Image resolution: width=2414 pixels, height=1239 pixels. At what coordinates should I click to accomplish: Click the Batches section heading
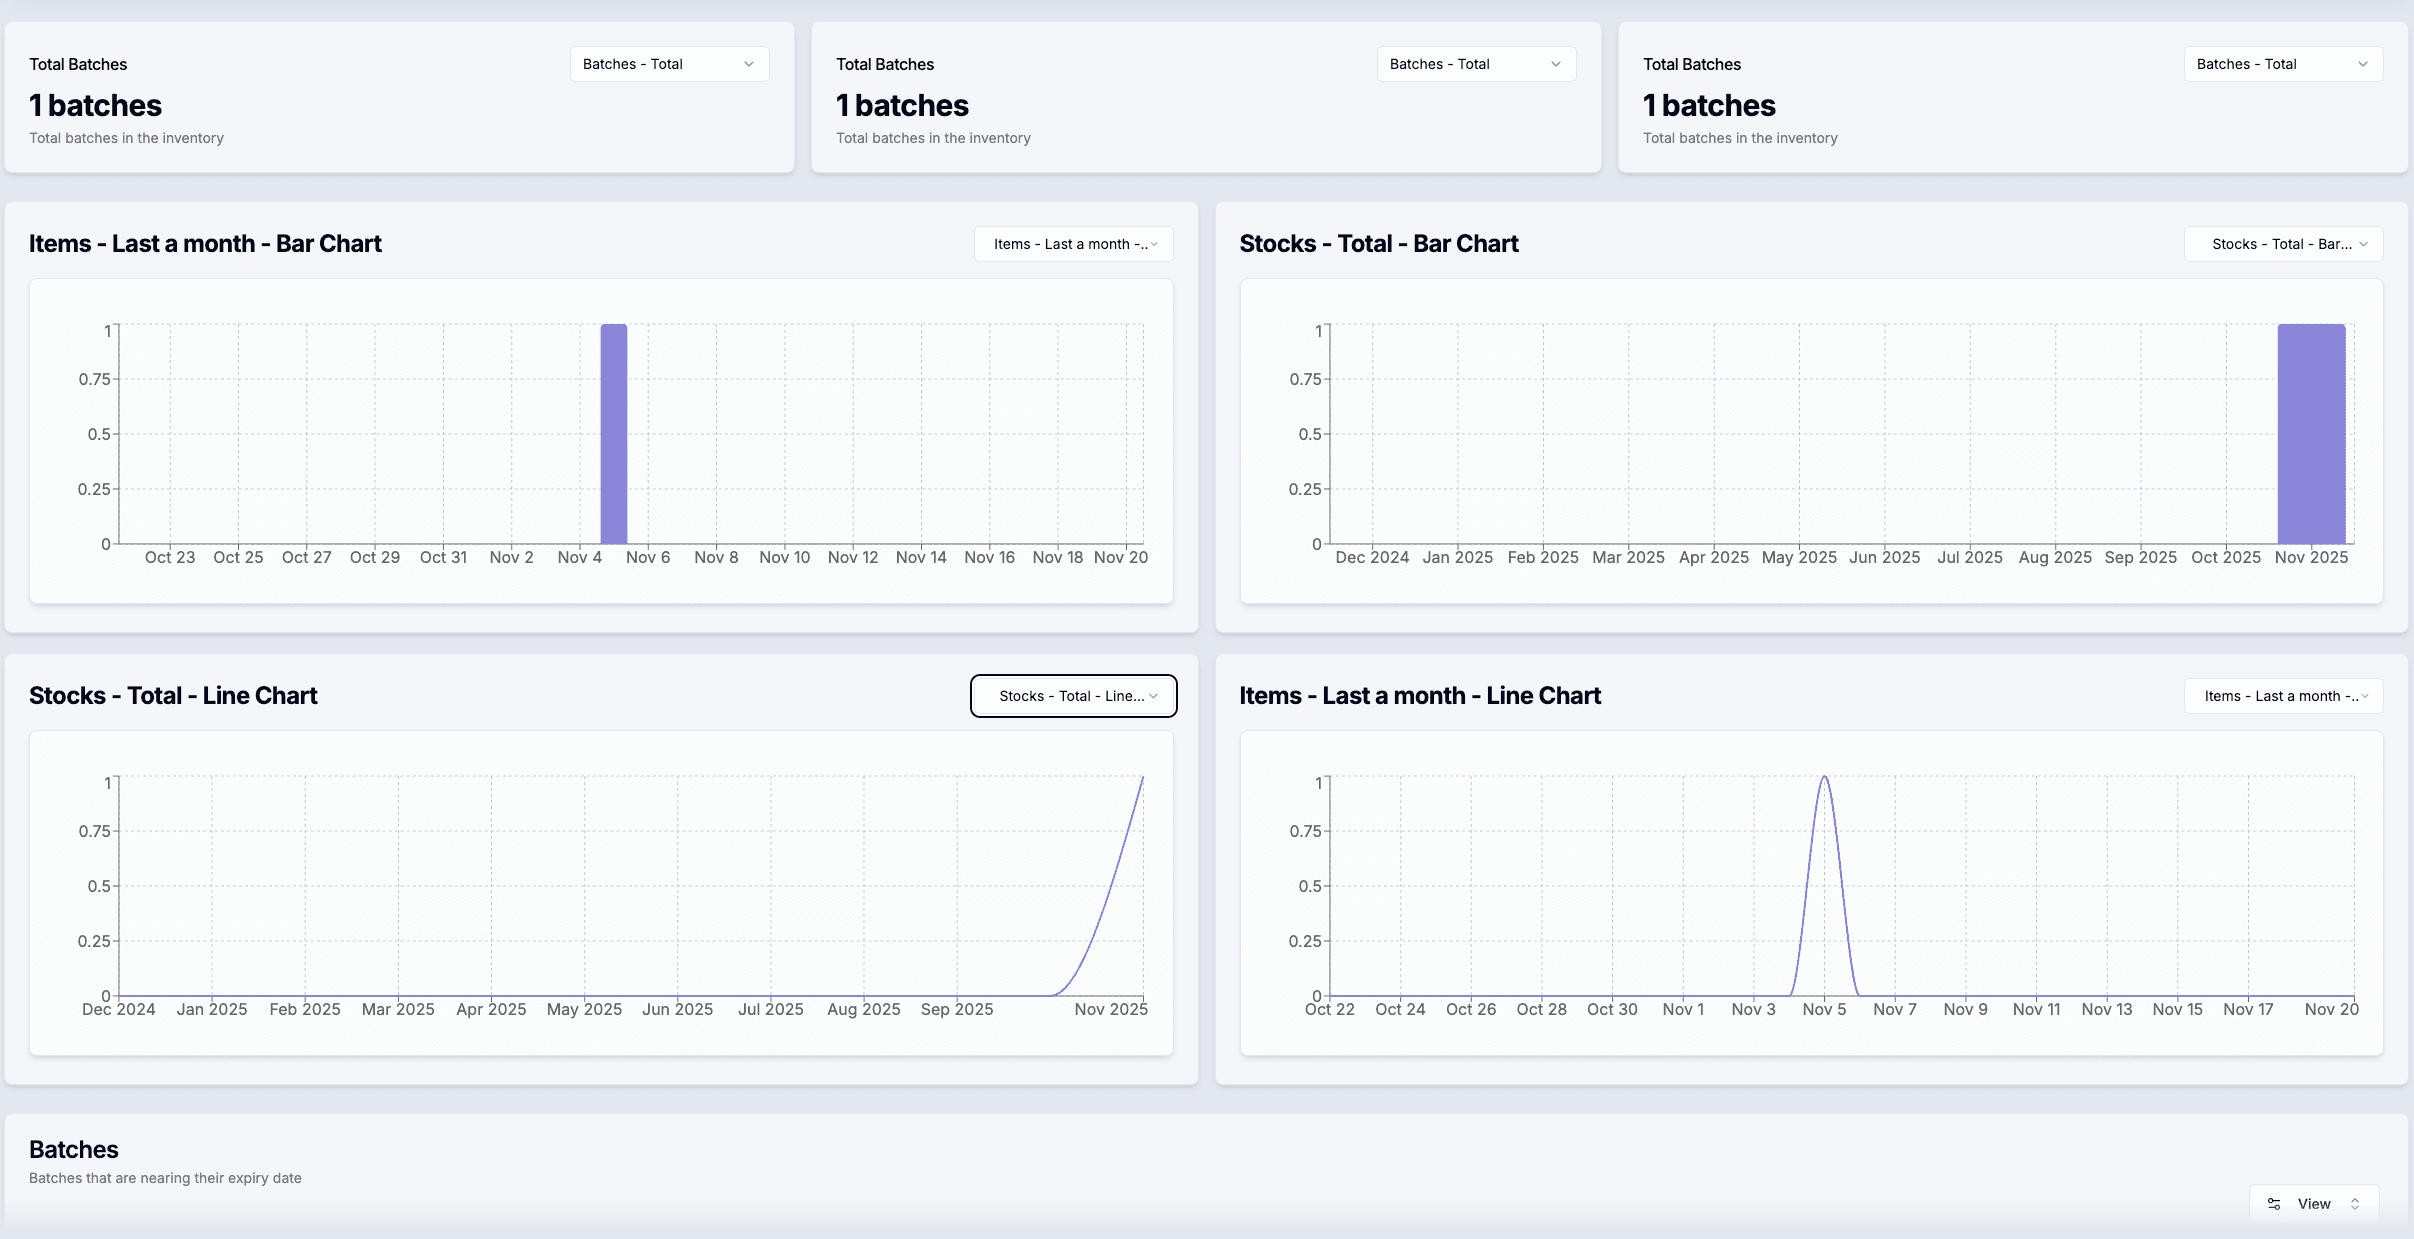click(74, 1149)
